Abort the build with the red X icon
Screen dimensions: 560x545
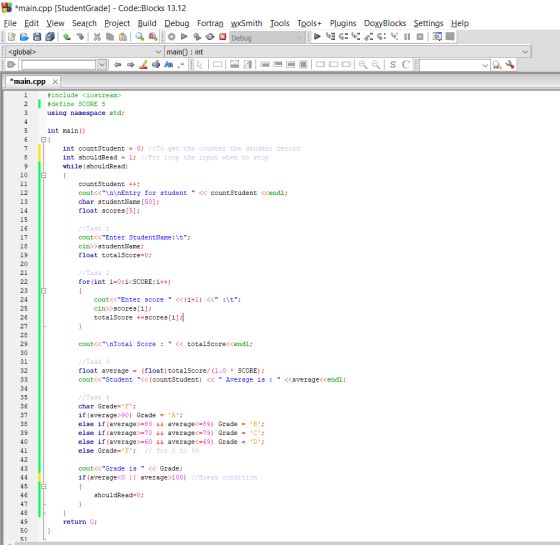point(222,36)
